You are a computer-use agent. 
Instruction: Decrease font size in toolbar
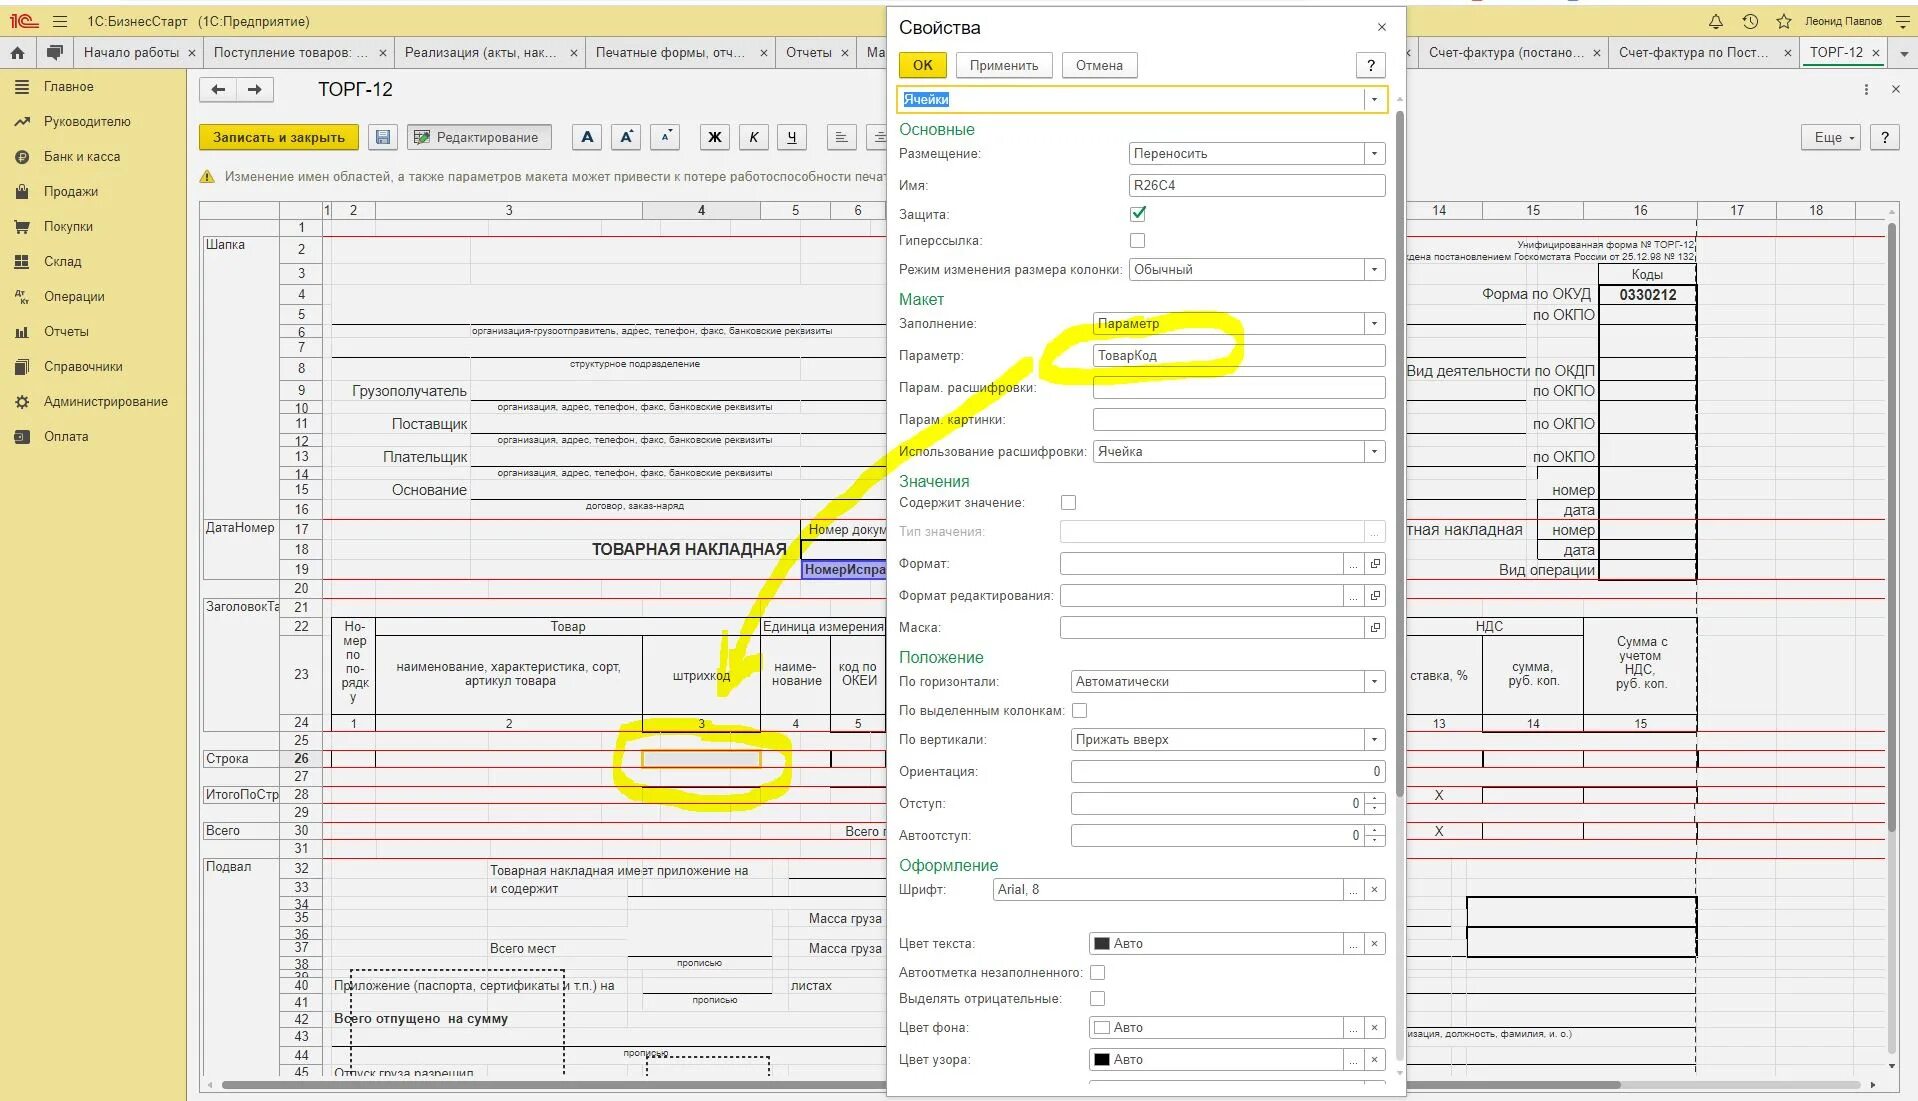(x=665, y=138)
